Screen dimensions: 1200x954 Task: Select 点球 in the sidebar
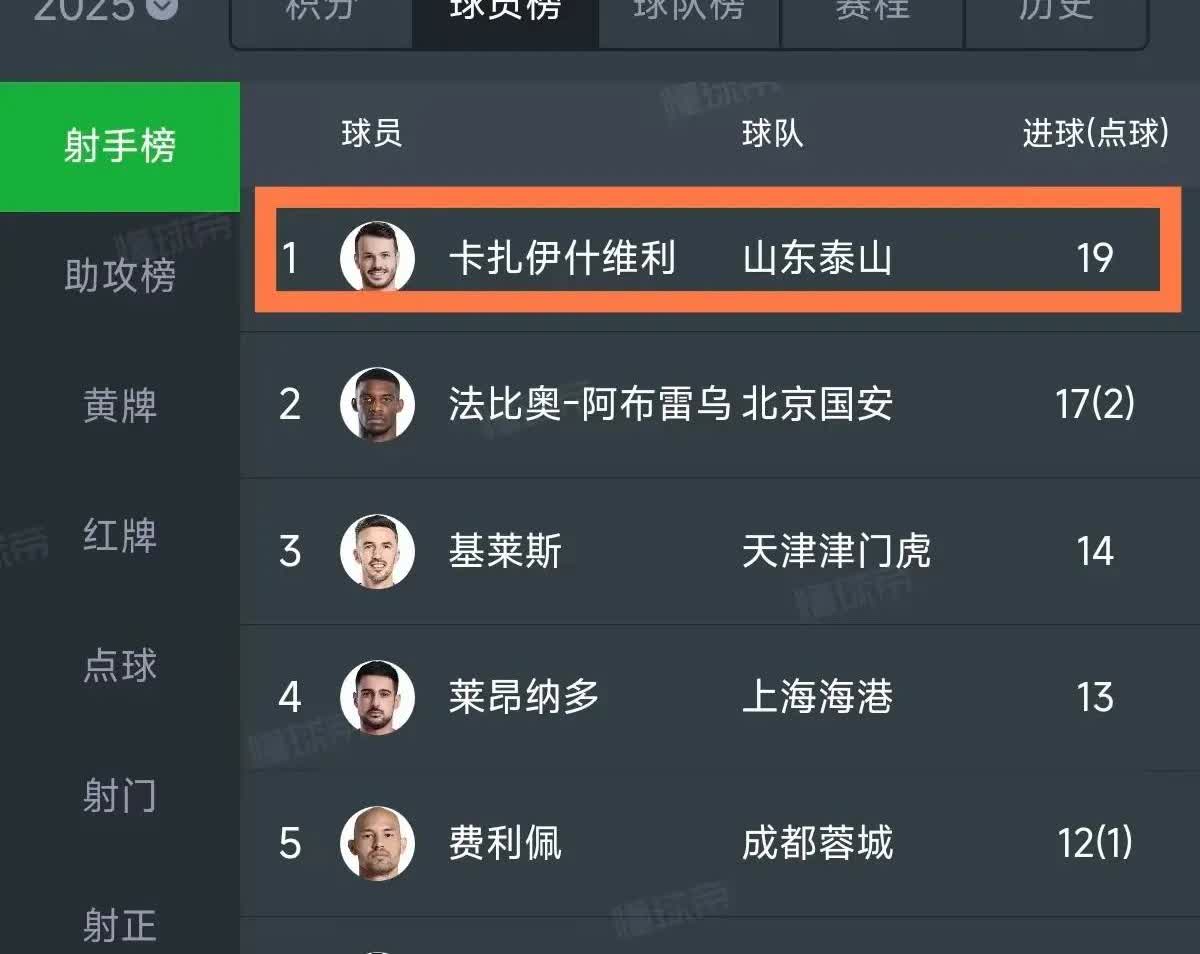120,666
